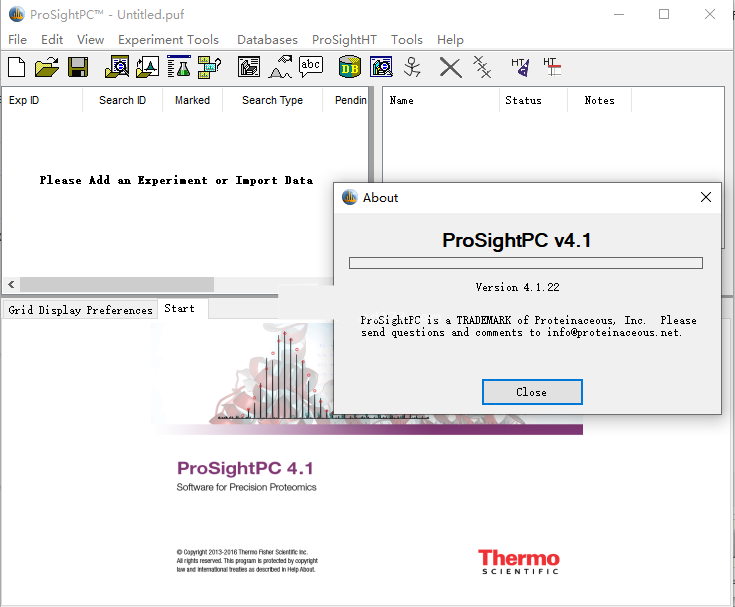The image size is (735, 607).
Task: Save the file with floppy disk icon
Action: (78, 67)
